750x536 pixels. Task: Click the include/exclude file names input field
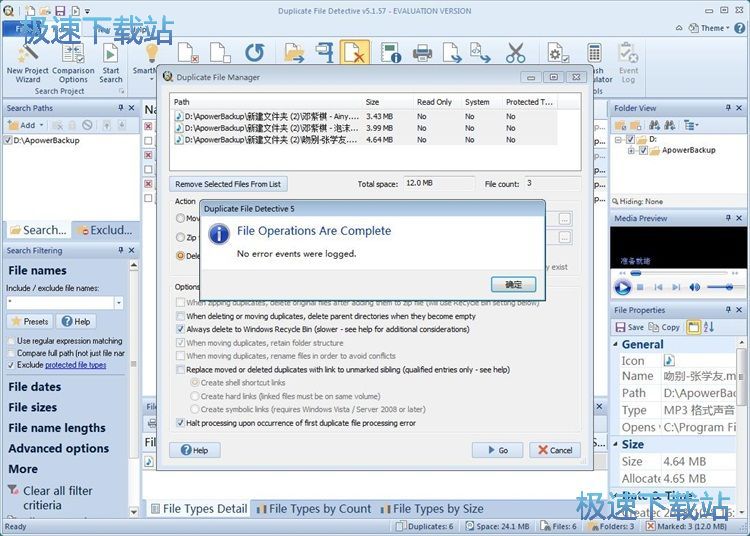(60, 303)
